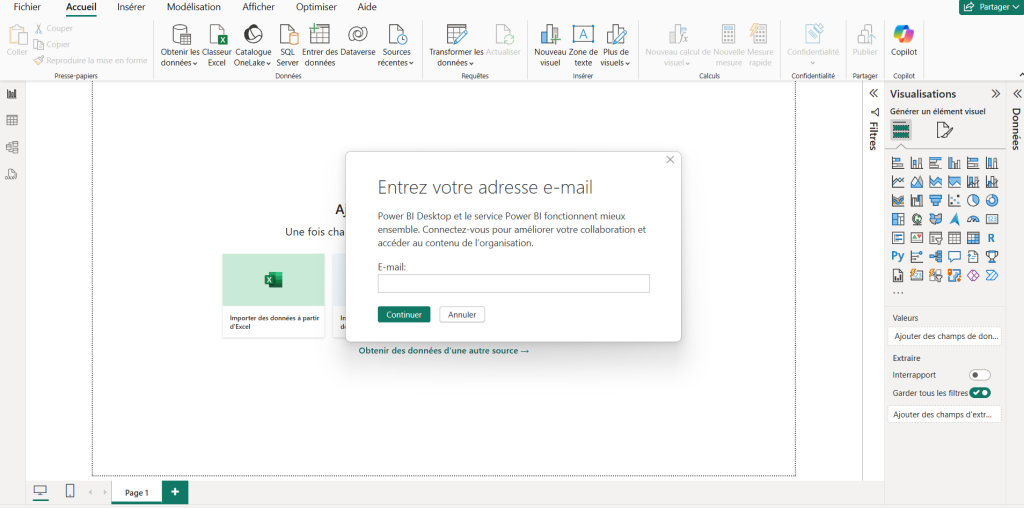The height and width of the screenshot is (508, 1024).
Task: Open the Insérer ribbon tab
Action: tap(131, 7)
